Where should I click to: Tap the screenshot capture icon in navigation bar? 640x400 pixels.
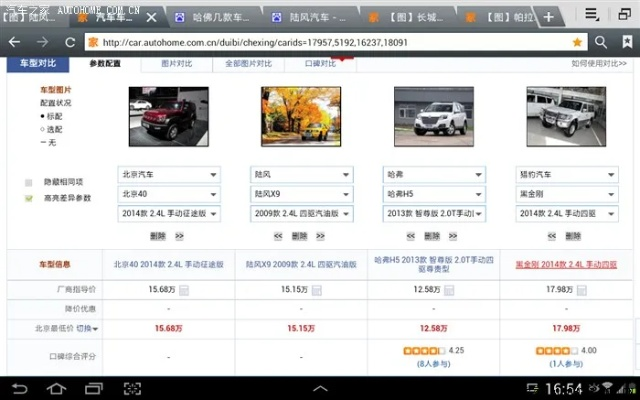click(132, 388)
